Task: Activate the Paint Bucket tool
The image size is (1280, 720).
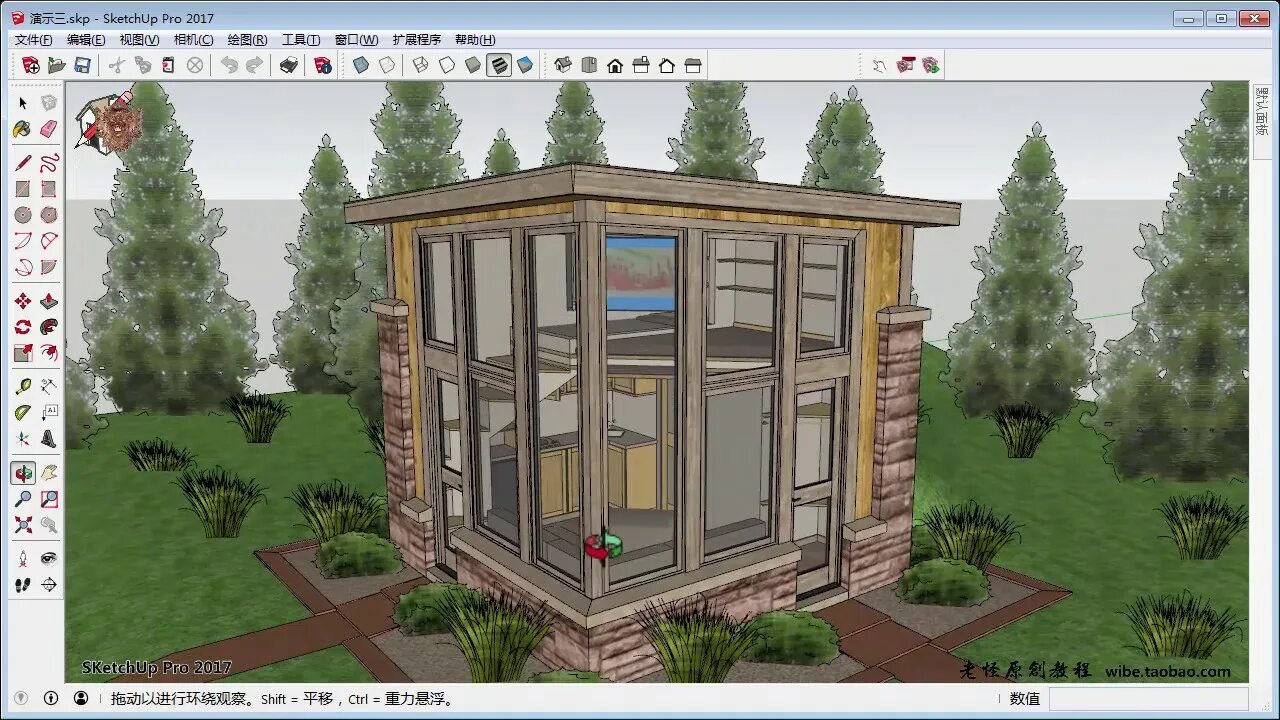Action: [x=22, y=129]
